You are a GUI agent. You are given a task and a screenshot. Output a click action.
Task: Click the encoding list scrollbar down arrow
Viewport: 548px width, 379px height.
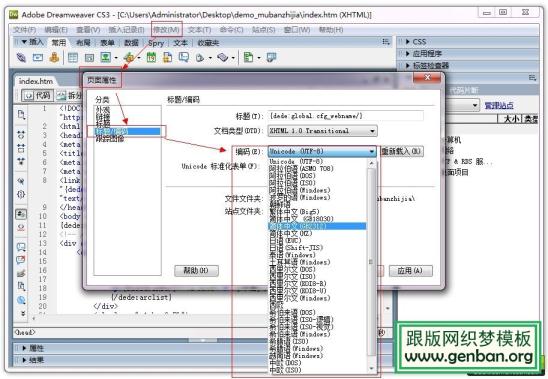(x=371, y=368)
